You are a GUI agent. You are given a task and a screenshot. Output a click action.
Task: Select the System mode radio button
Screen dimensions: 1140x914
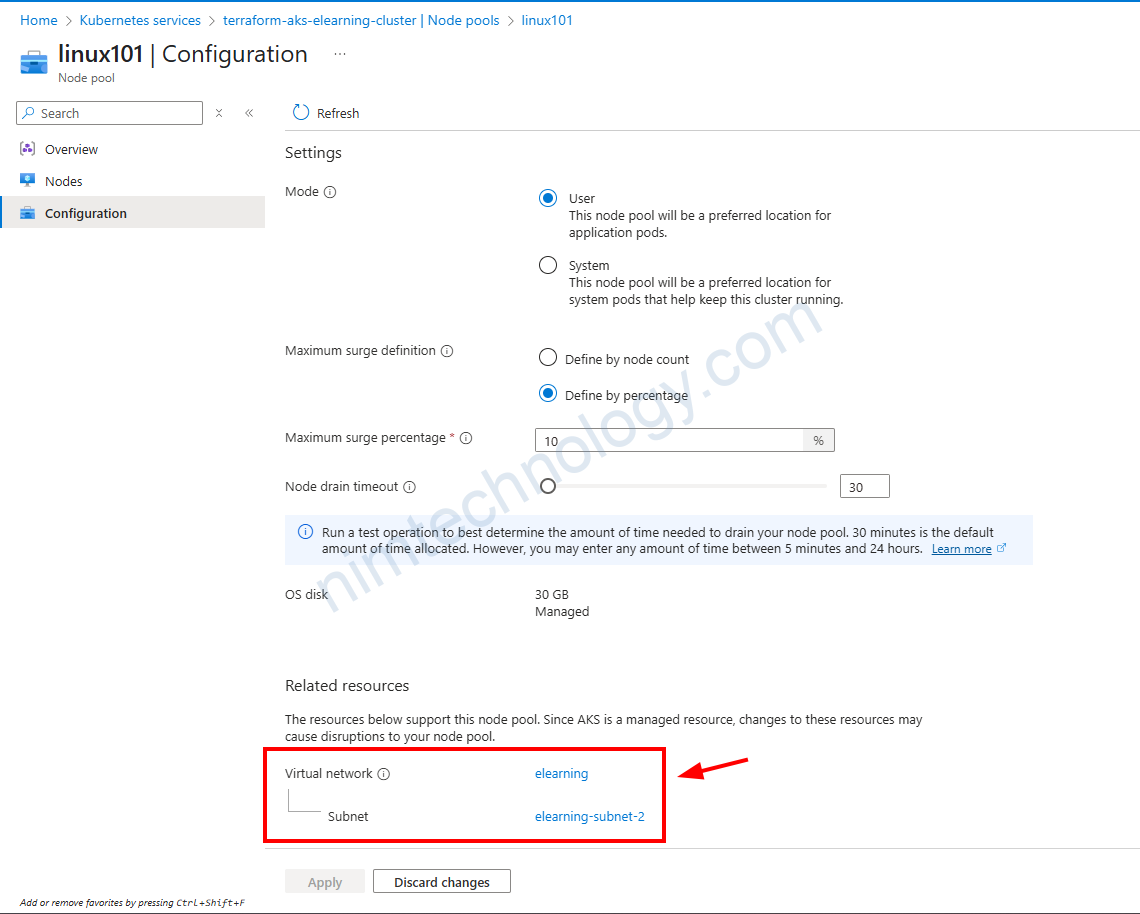[x=548, y=265]
